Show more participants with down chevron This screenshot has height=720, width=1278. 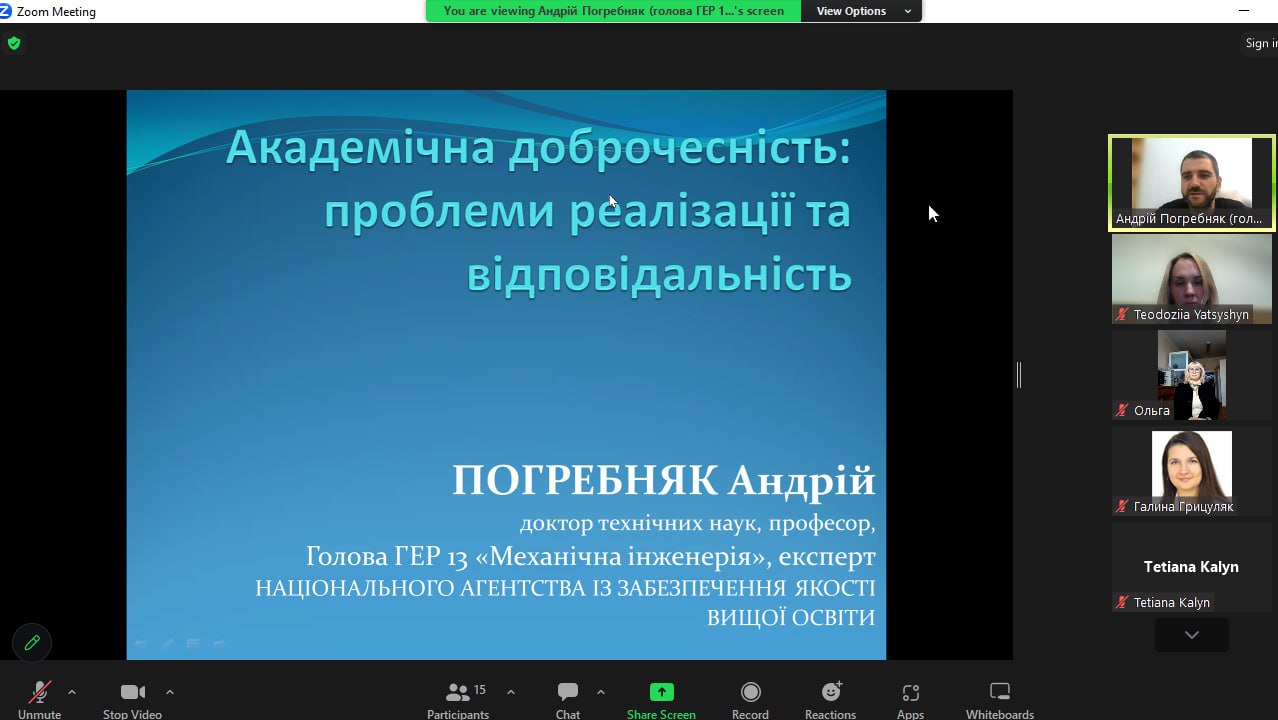(1191, 635)
